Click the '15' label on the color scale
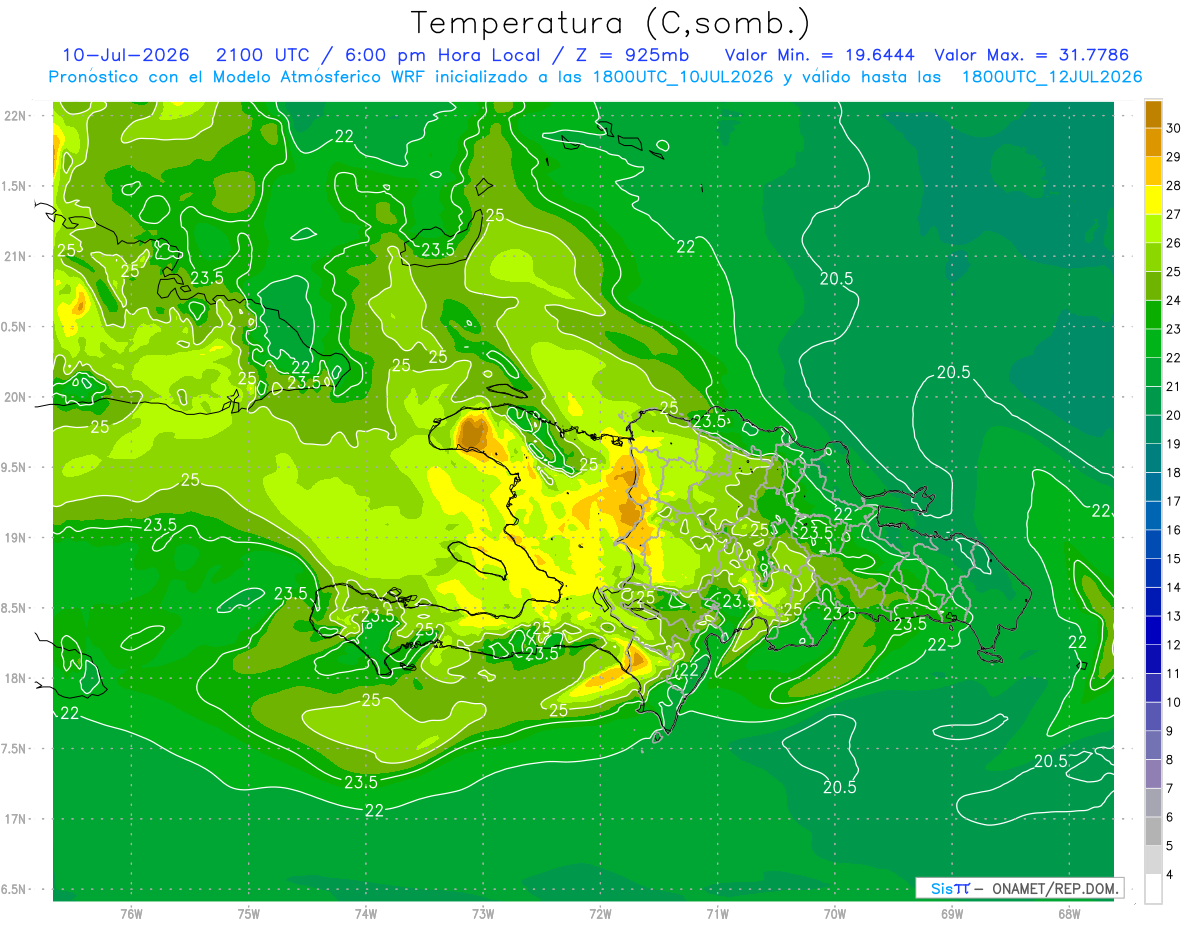This screenshot has width=1200, height=927. click(1174, 559)
